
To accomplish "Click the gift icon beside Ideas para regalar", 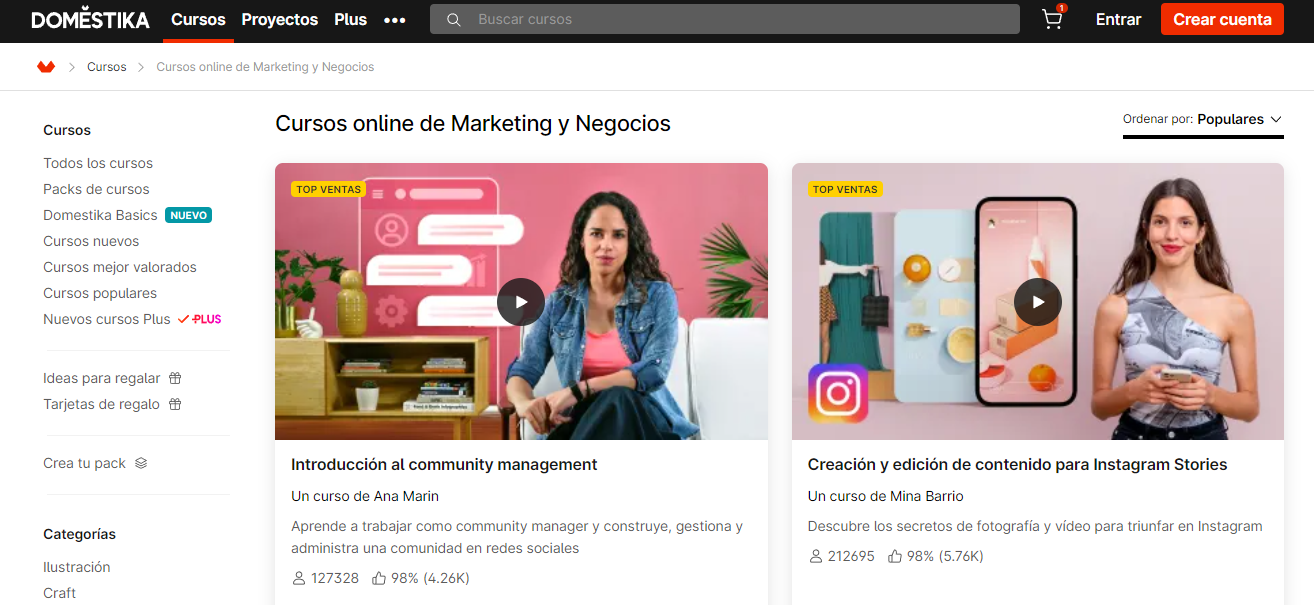I will tap(175, 378).
